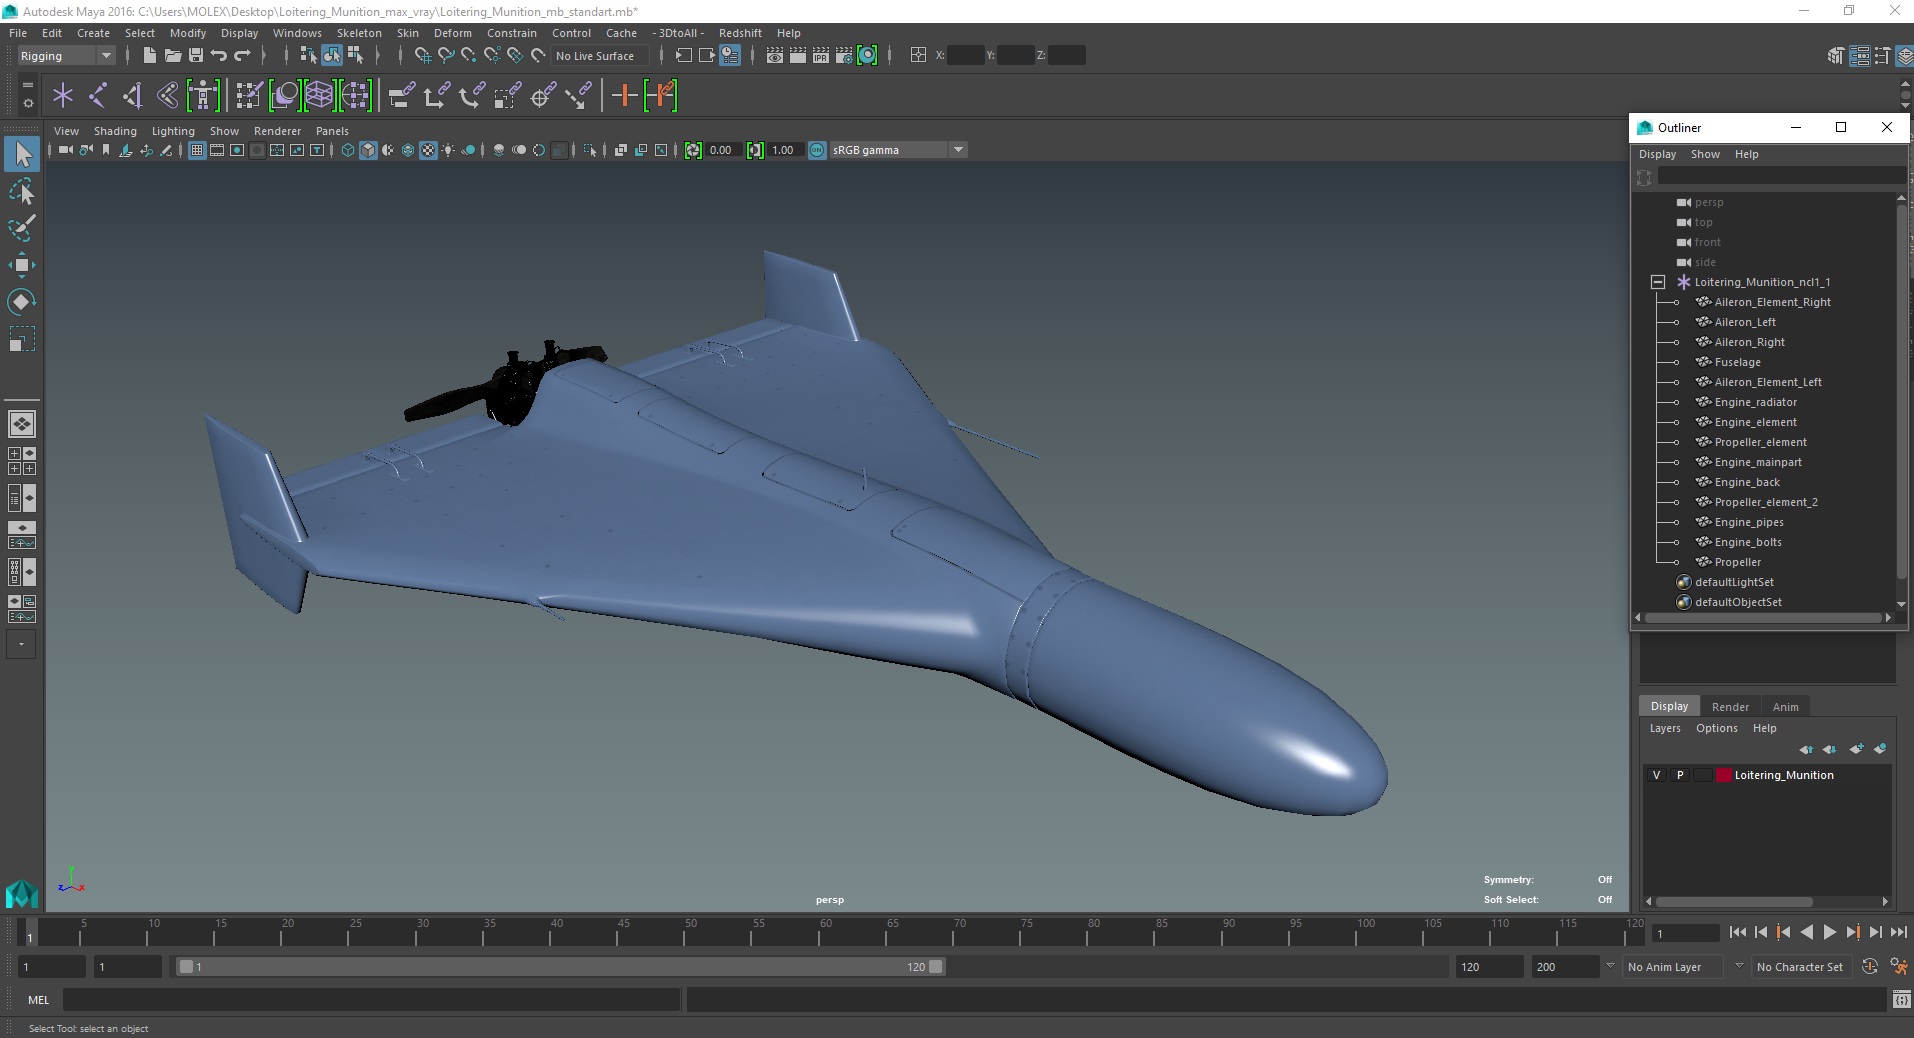Toggle textured display in viewport toolbar

click(428, 150)
